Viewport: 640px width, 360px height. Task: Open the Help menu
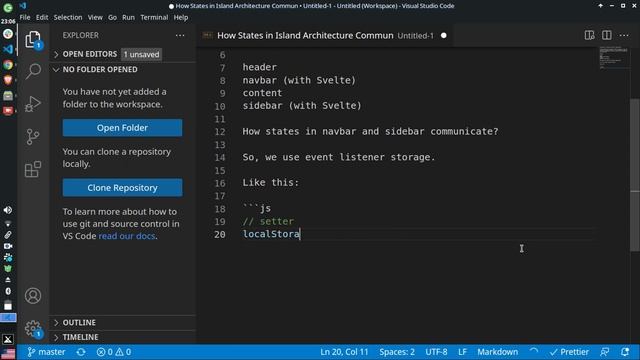[180, 18]
